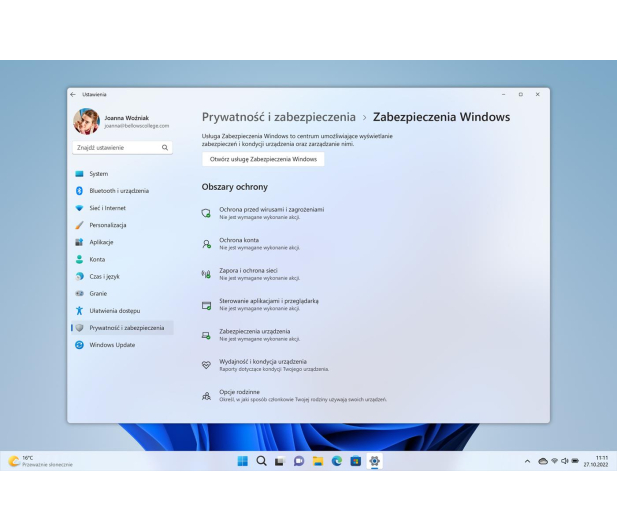Select the Bluetooth i urządzenia icon

tap(79, 191)
